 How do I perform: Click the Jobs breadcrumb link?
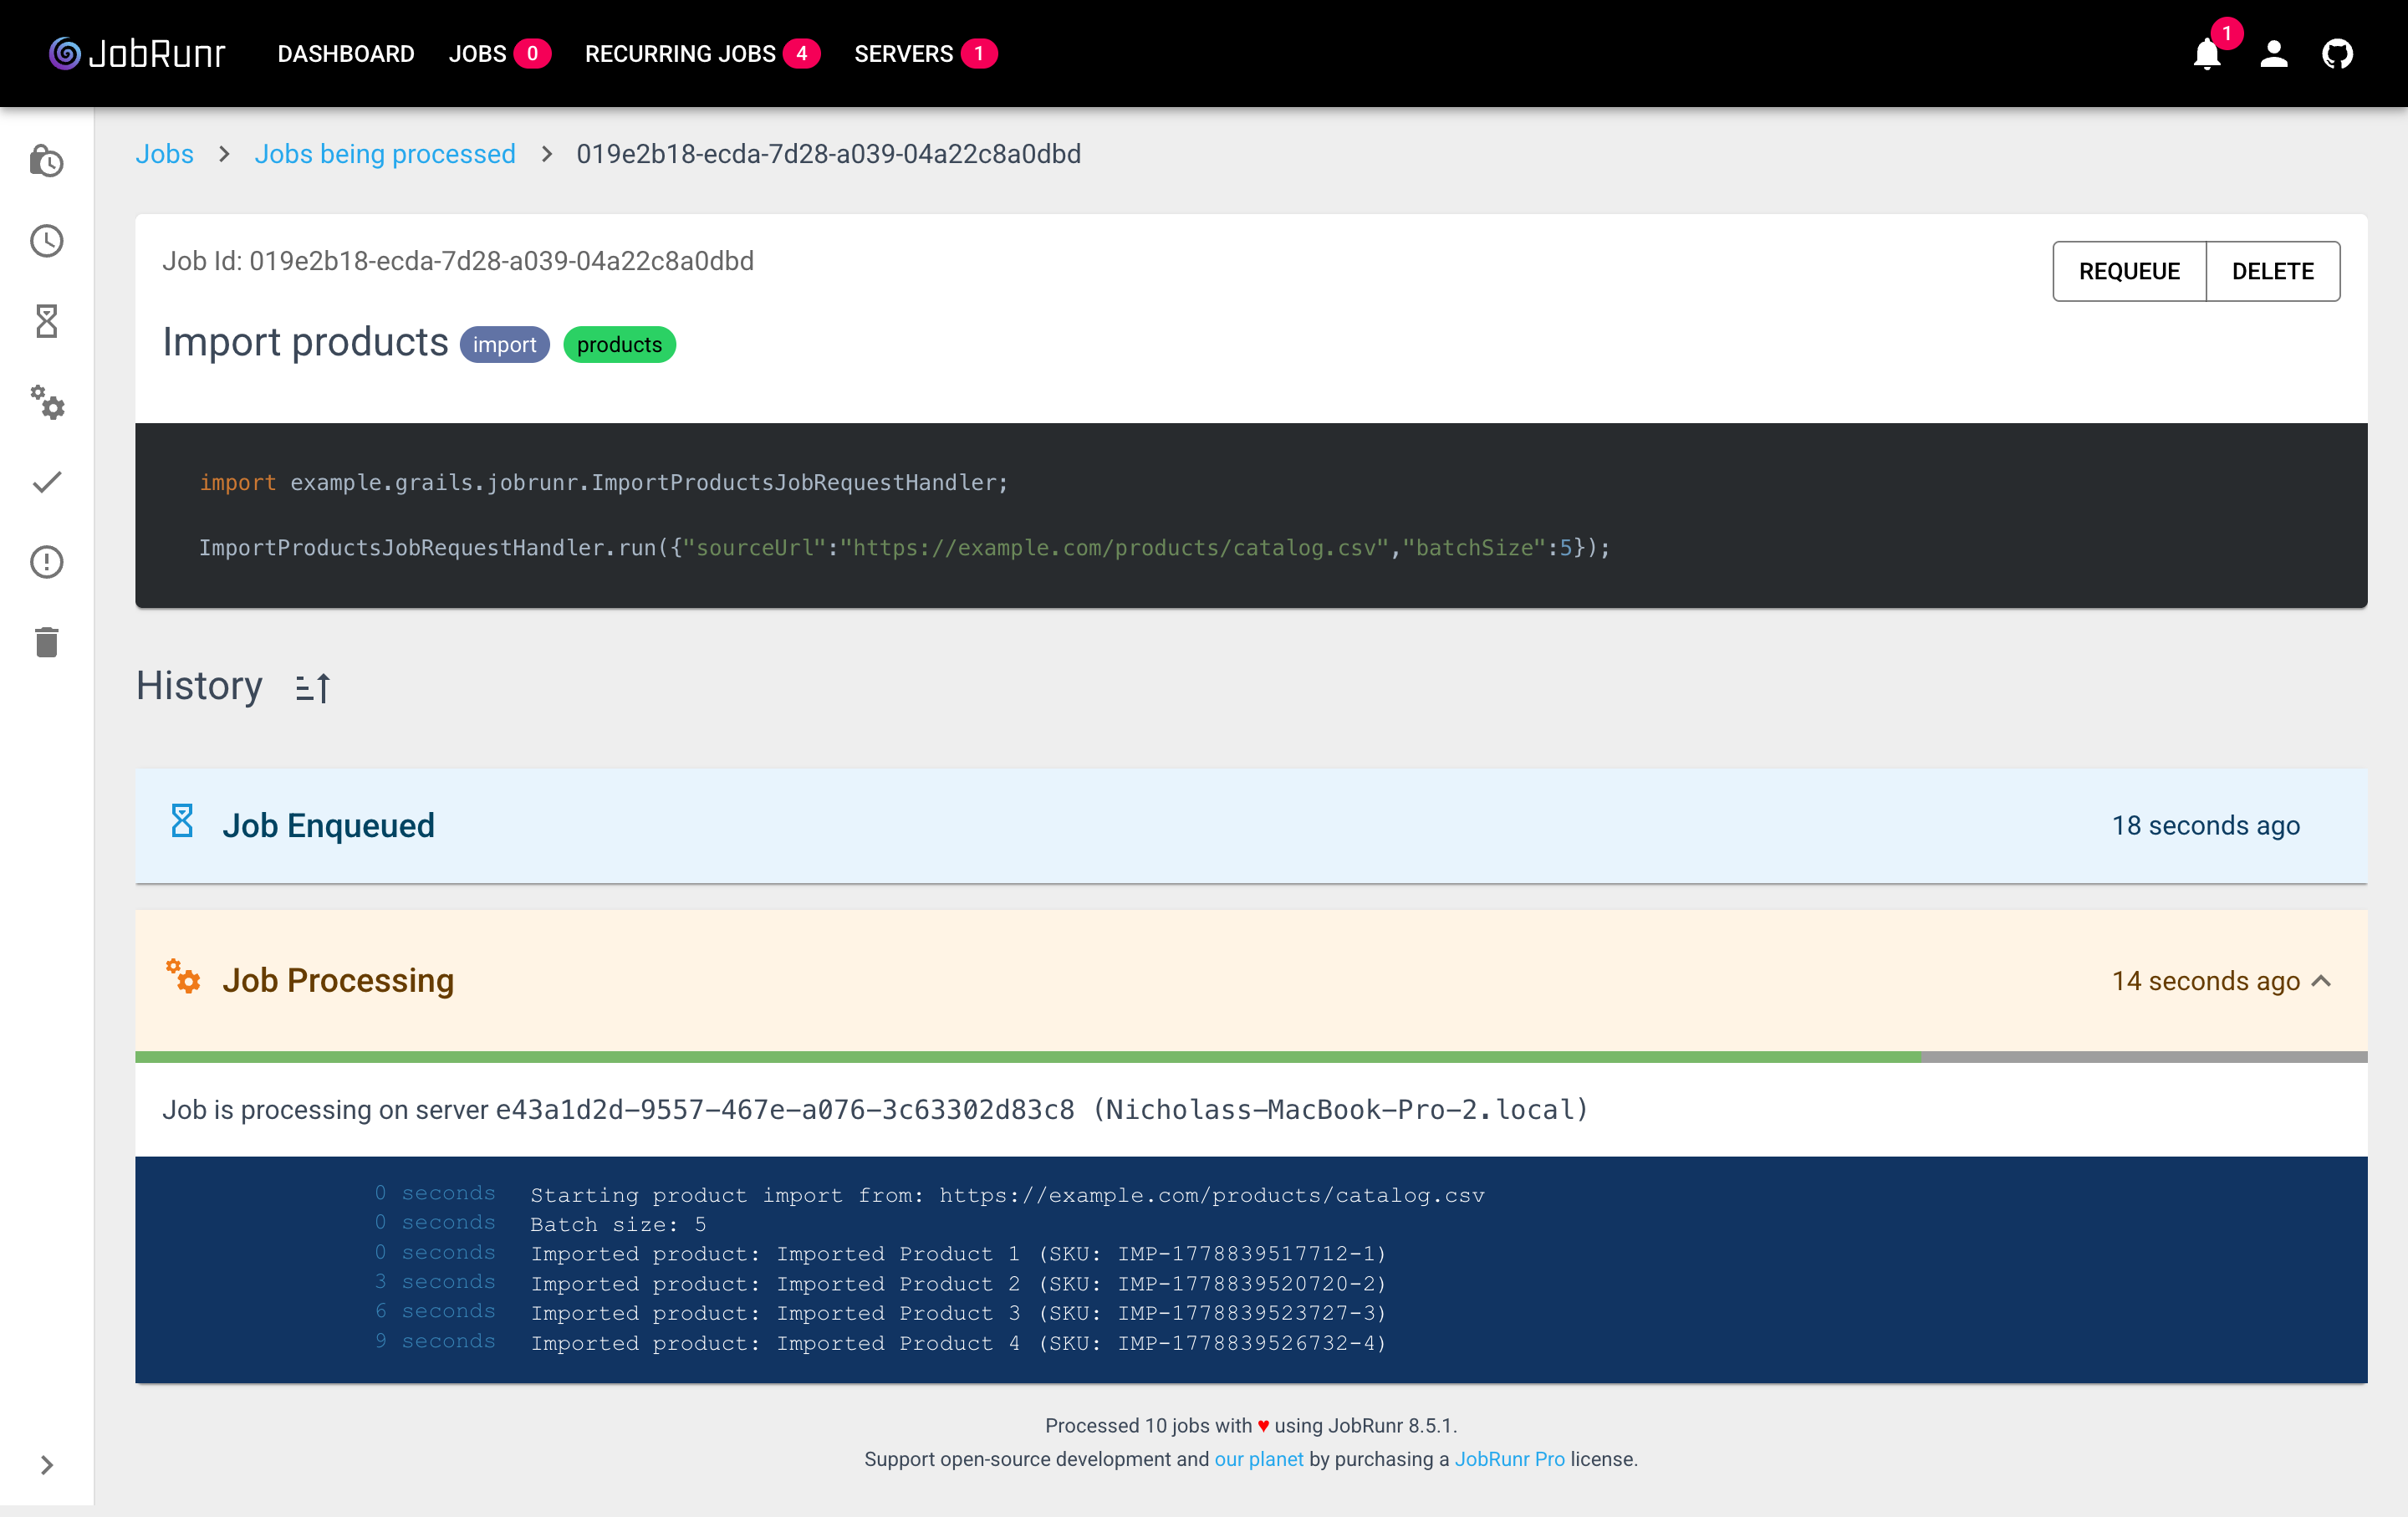tap(165, 154)
